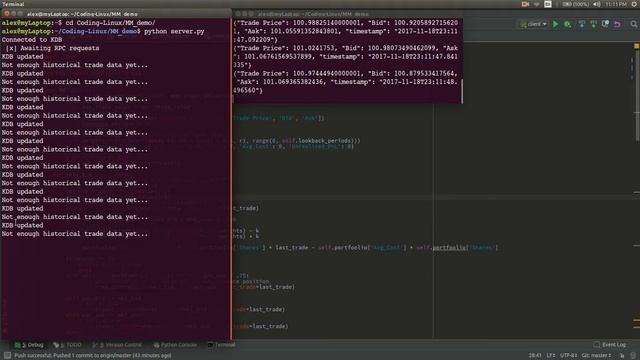This screenshot has width=640, height=360.
Task: Open the system gear menu in top panel
Action: point(634,4)
